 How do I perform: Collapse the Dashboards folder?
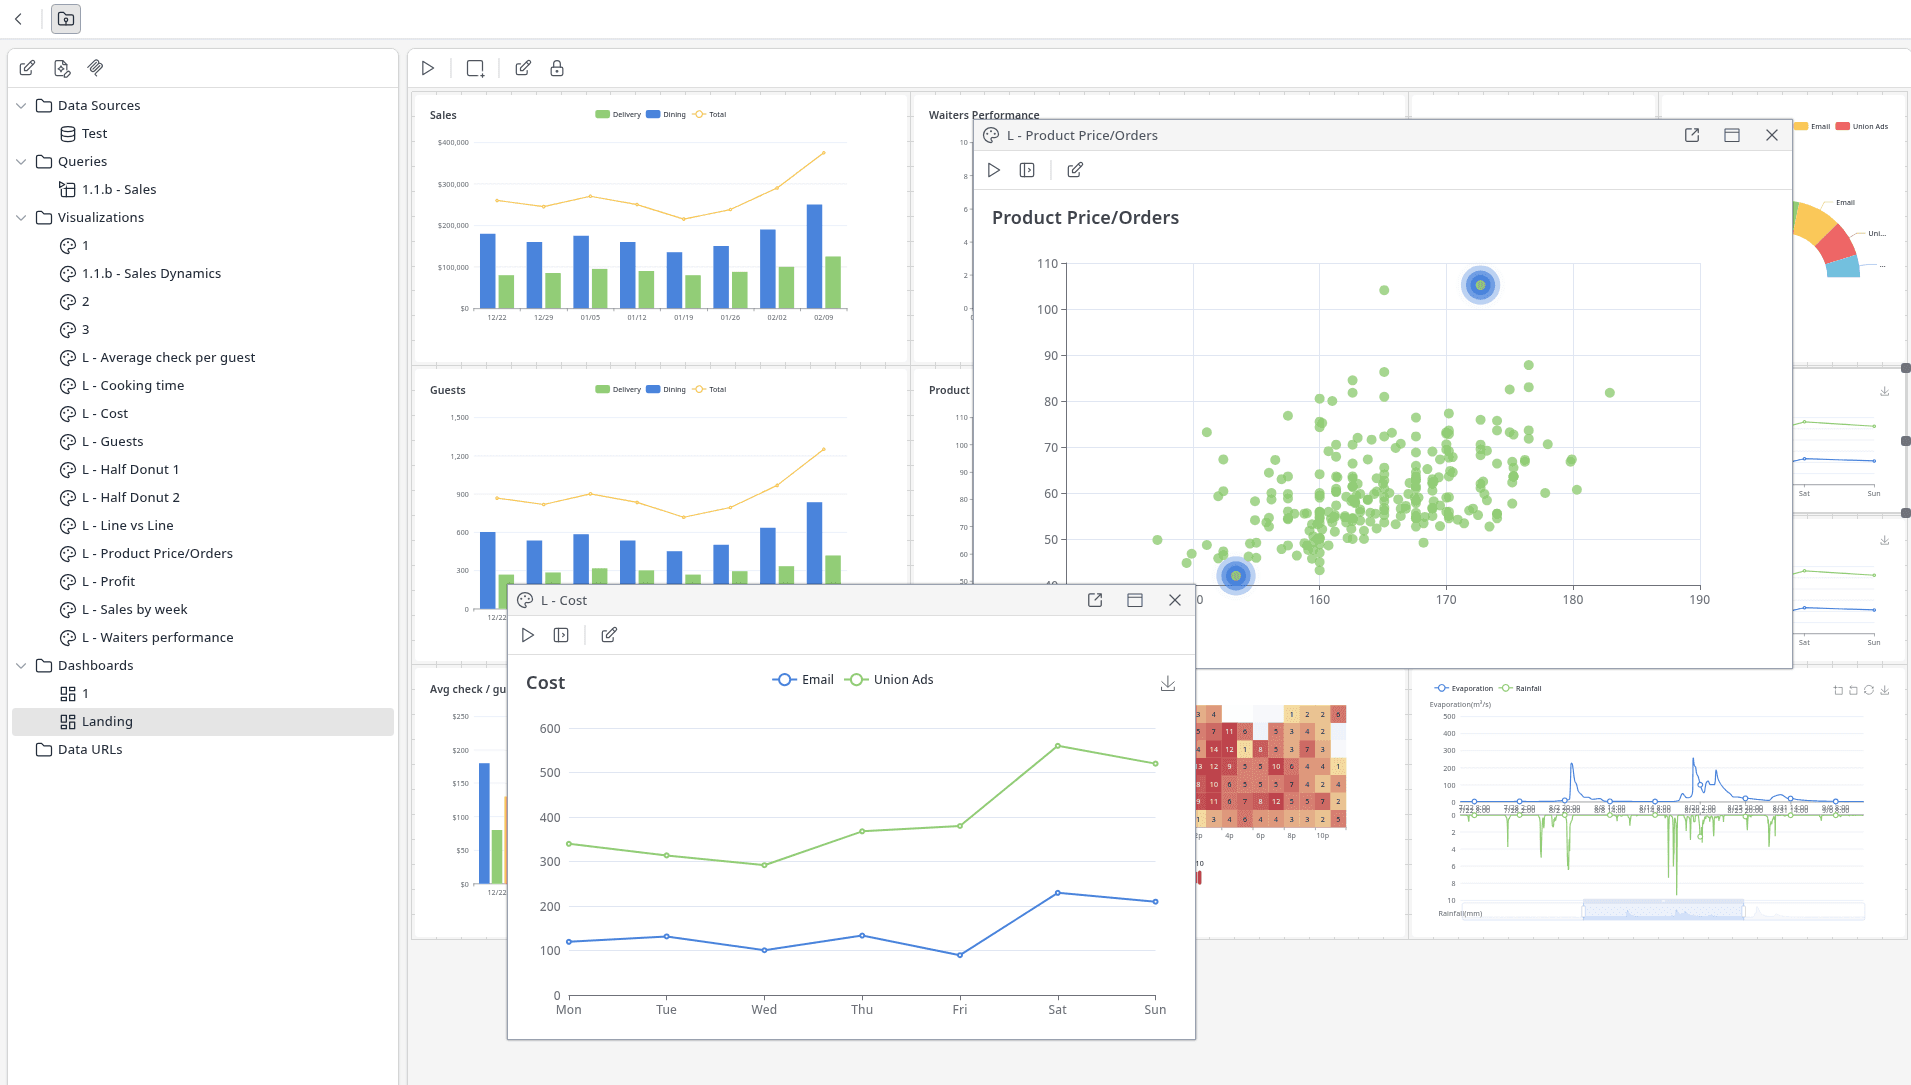21,665
